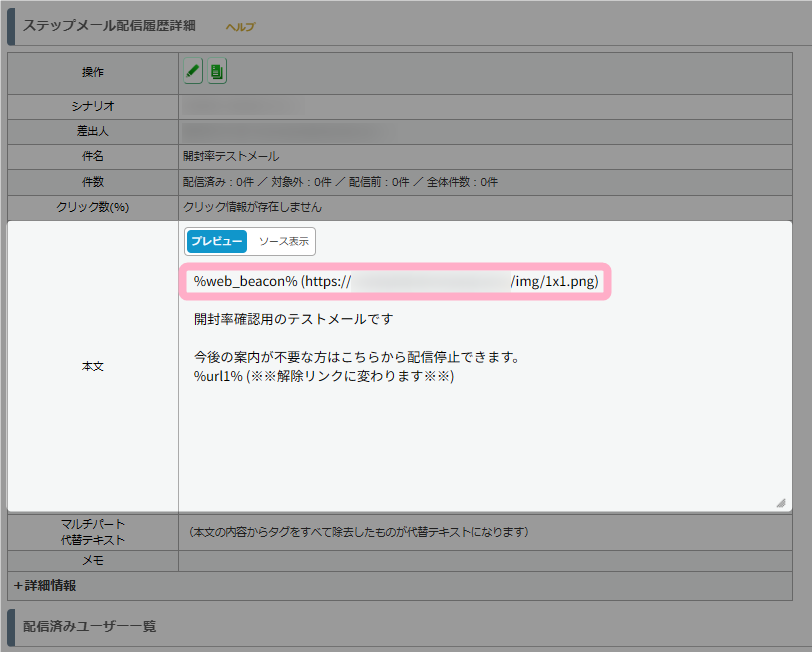Screen dimensions: 812x652
Task: Click the 本文 row label cell
Action: click(93, 367)
